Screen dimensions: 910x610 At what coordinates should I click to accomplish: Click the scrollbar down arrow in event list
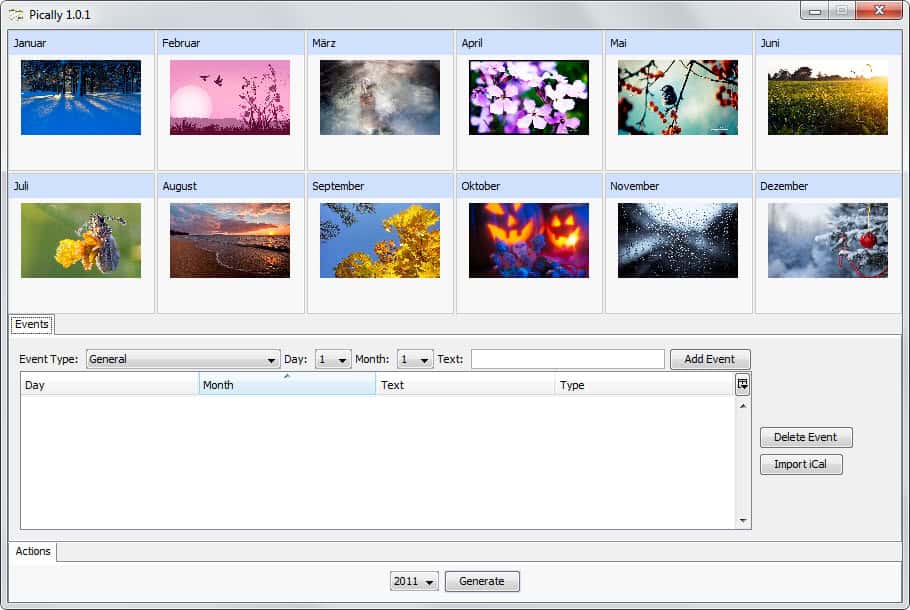coord(742,520)
